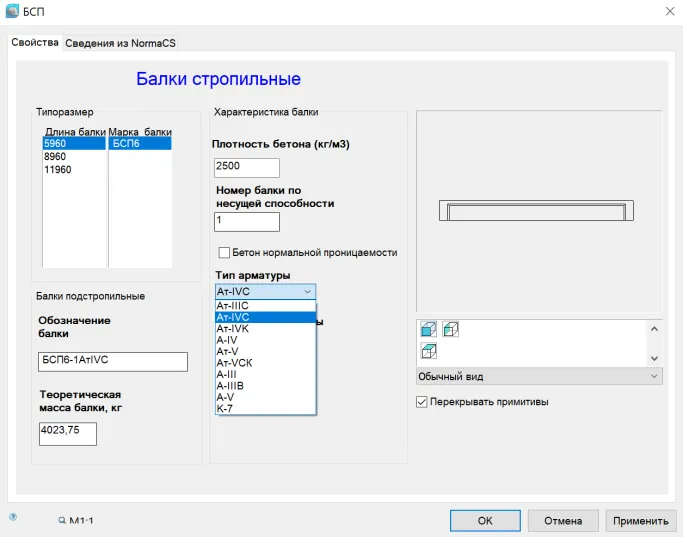Click the Плотность бетона input field
This screenshot has height=537, width=683.
(x=246, y=167)
